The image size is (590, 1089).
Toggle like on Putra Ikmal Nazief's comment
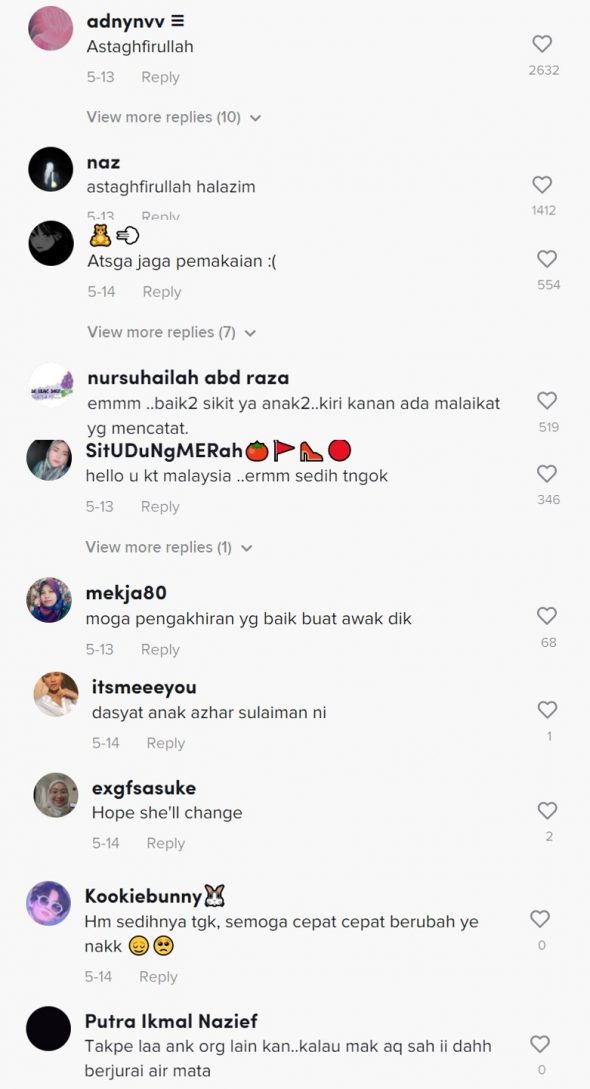pos(540,1045)
